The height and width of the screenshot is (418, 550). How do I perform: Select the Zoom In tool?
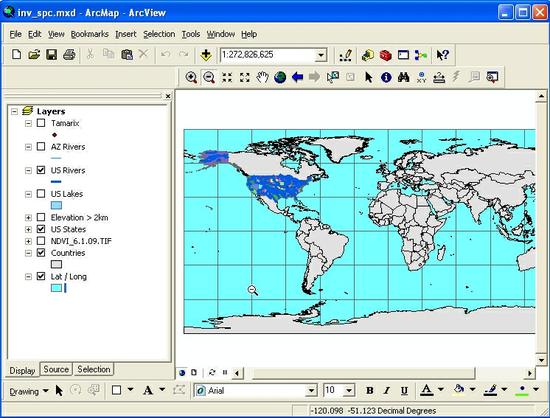(191, 77)
